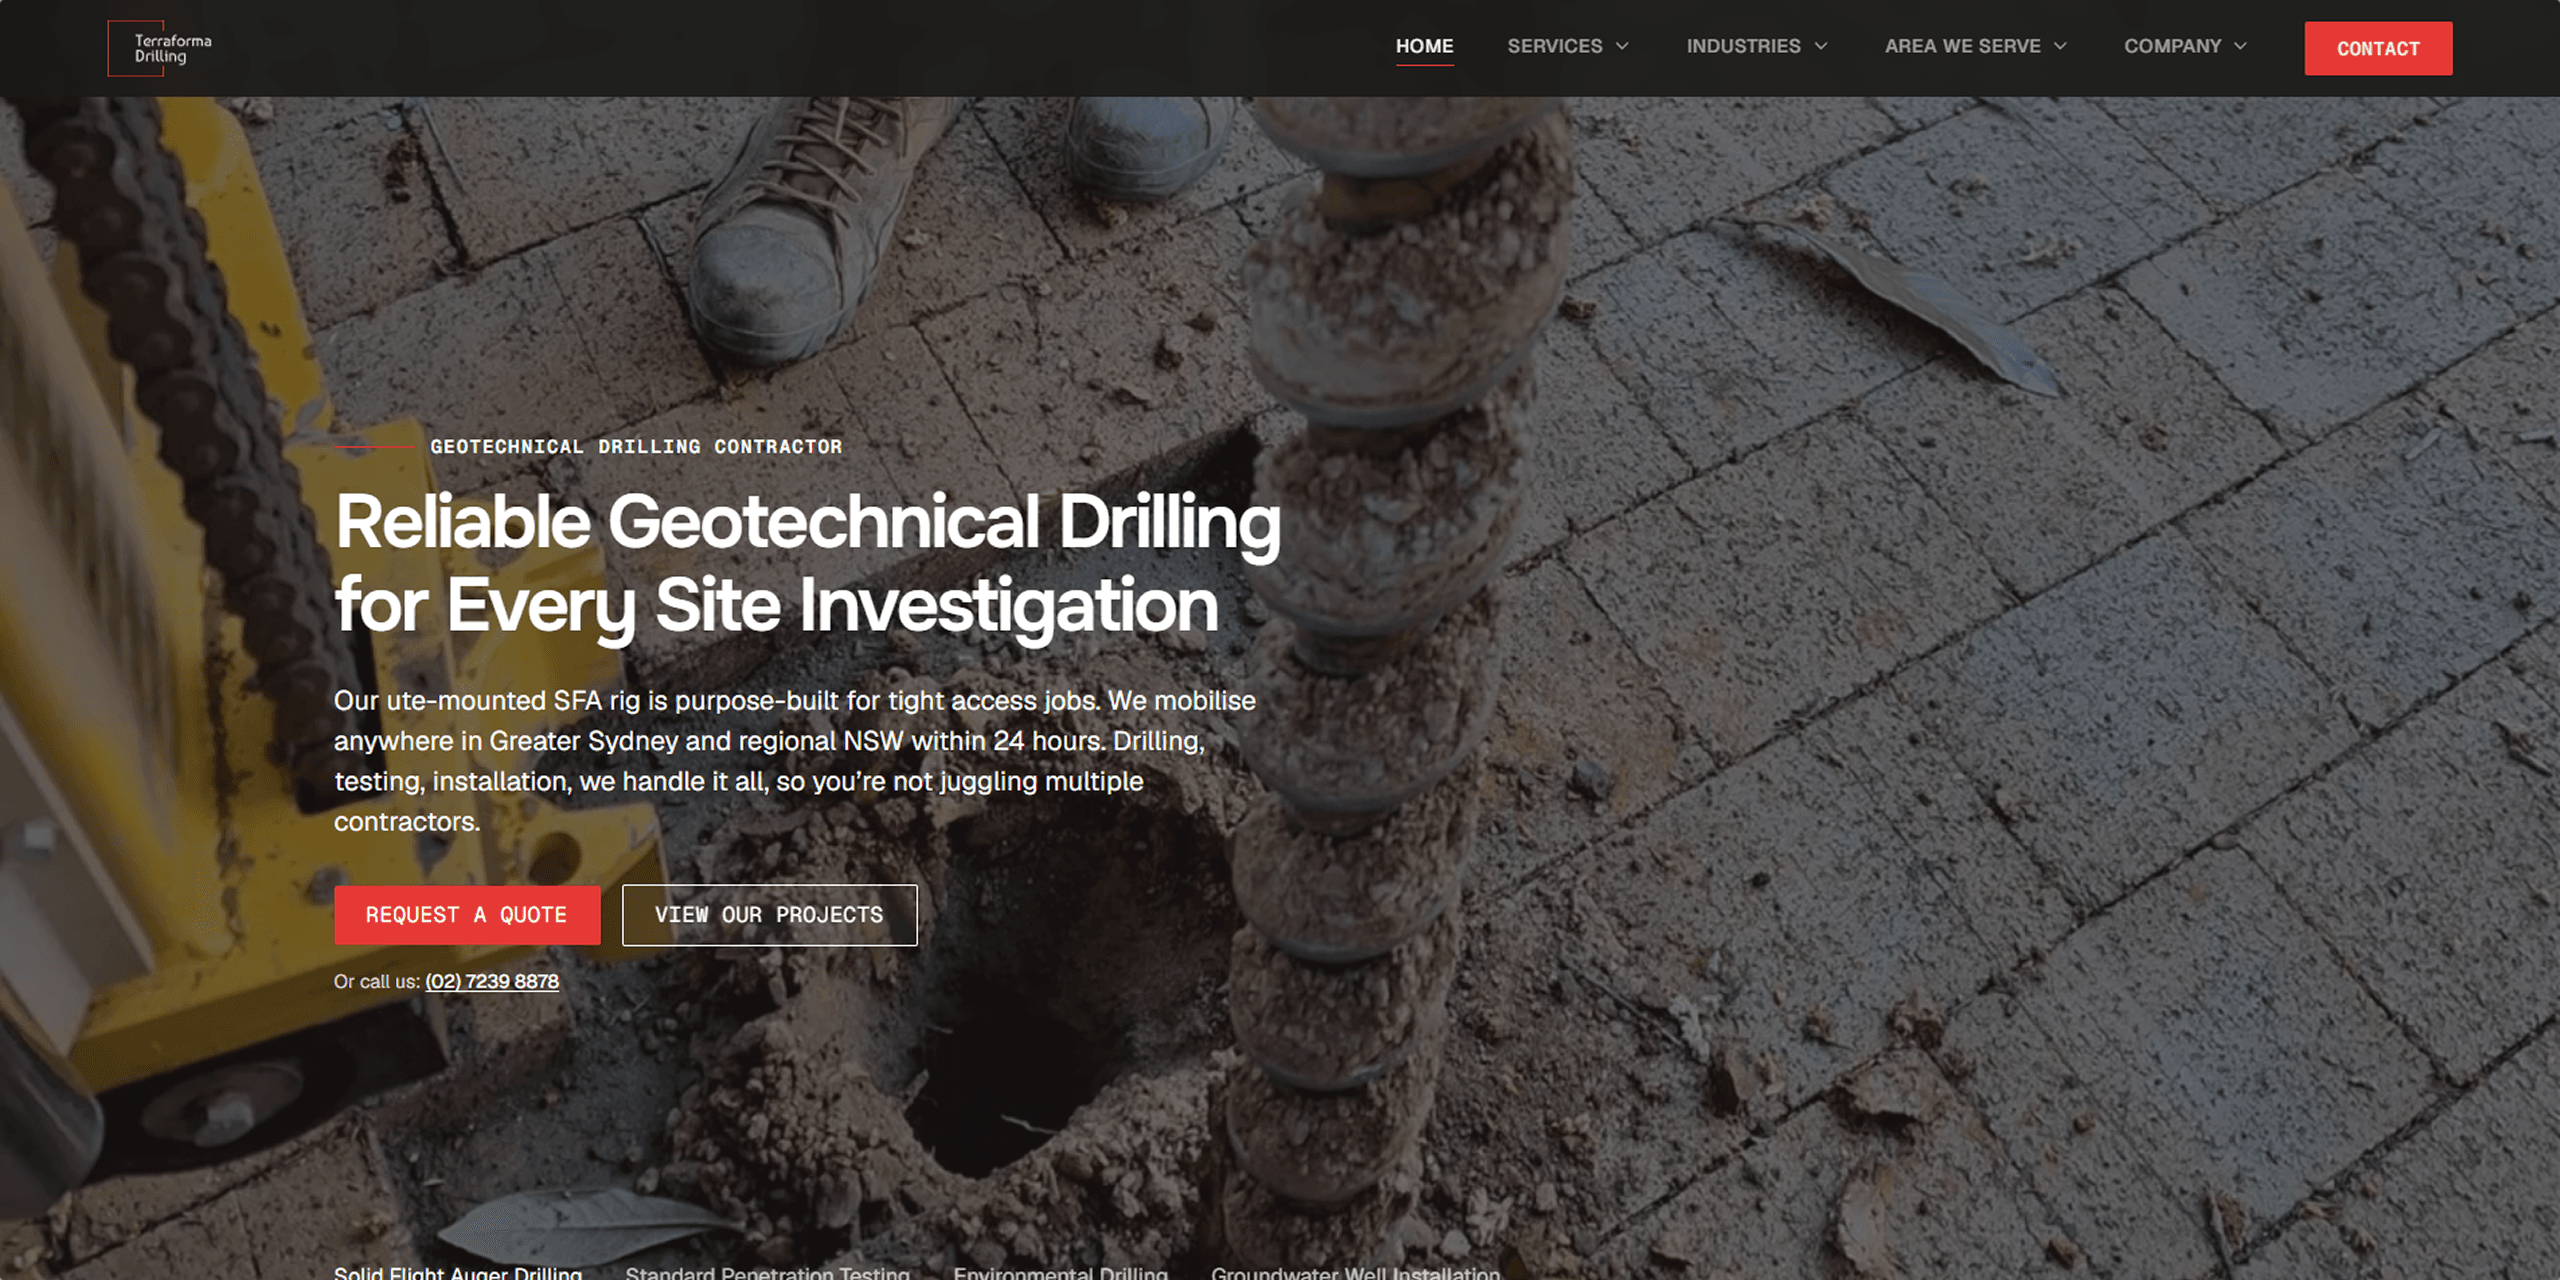Open the Services nav menu

point(1554,46)
